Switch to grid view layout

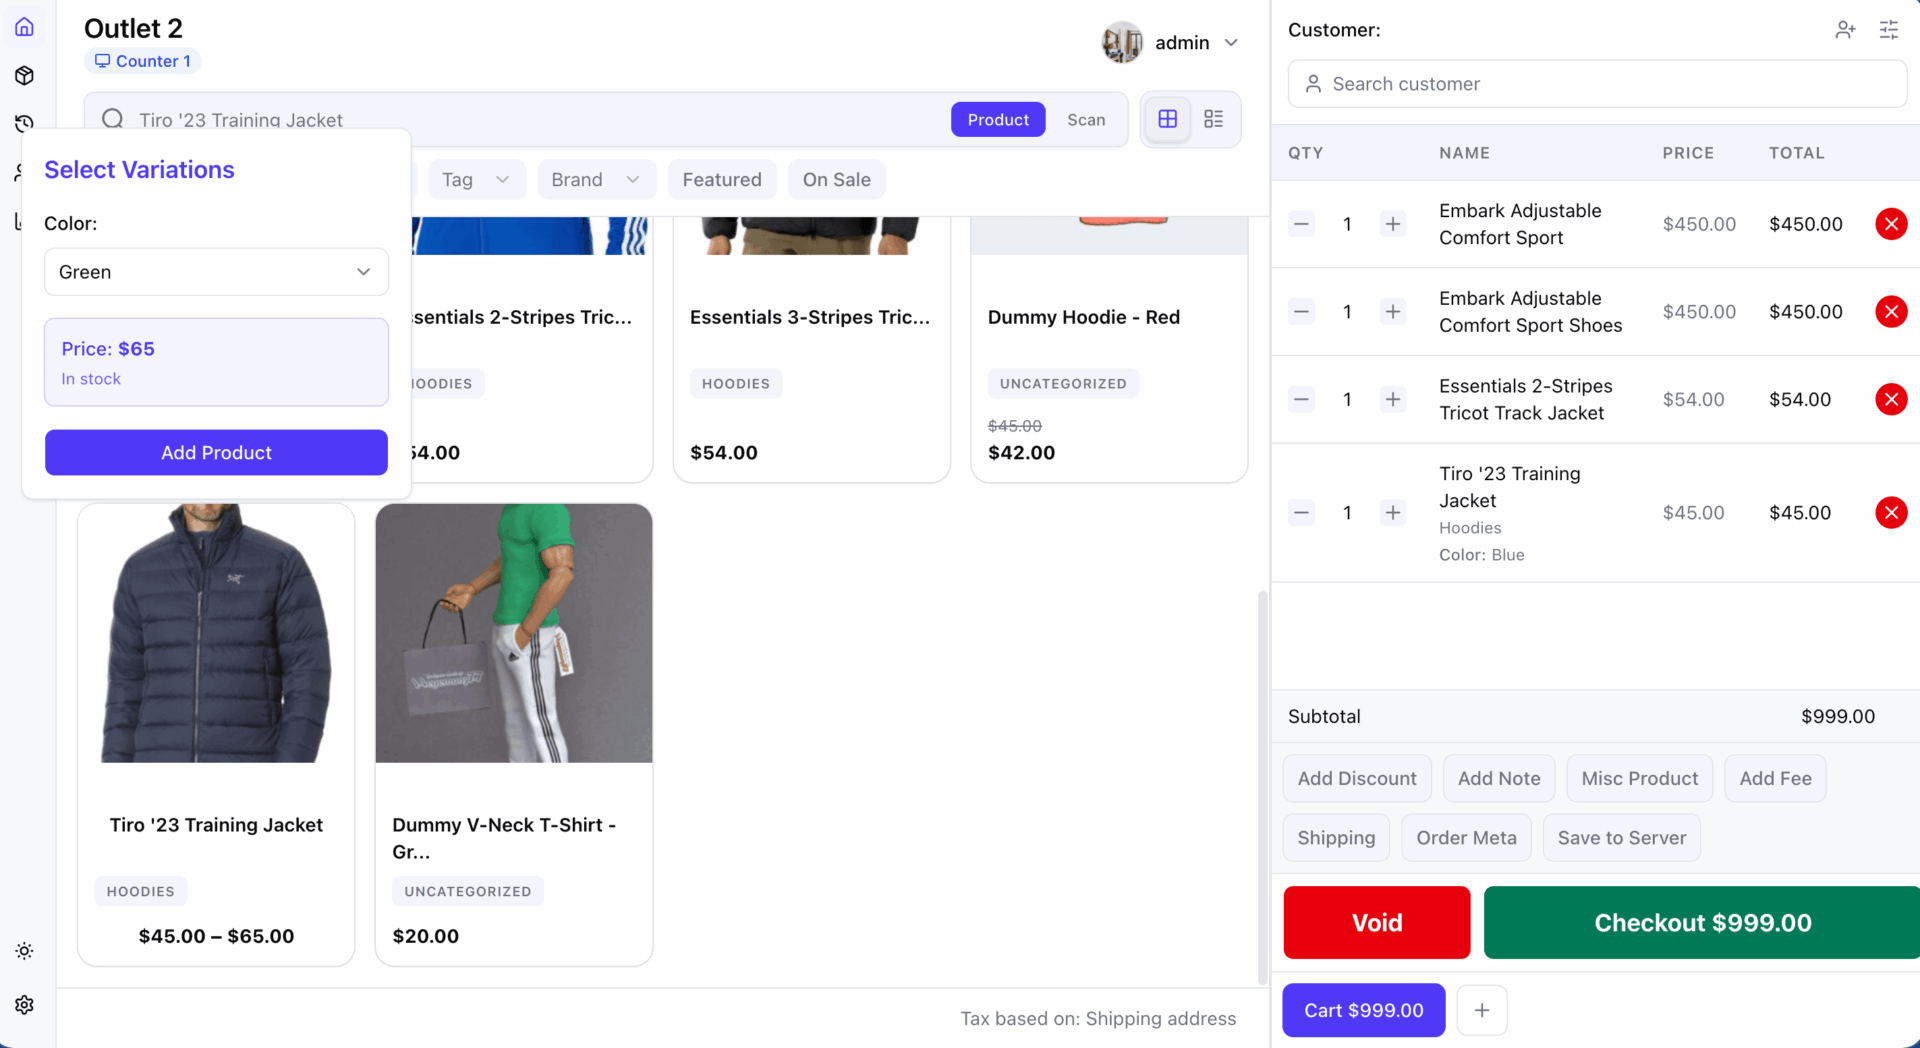1167,120
